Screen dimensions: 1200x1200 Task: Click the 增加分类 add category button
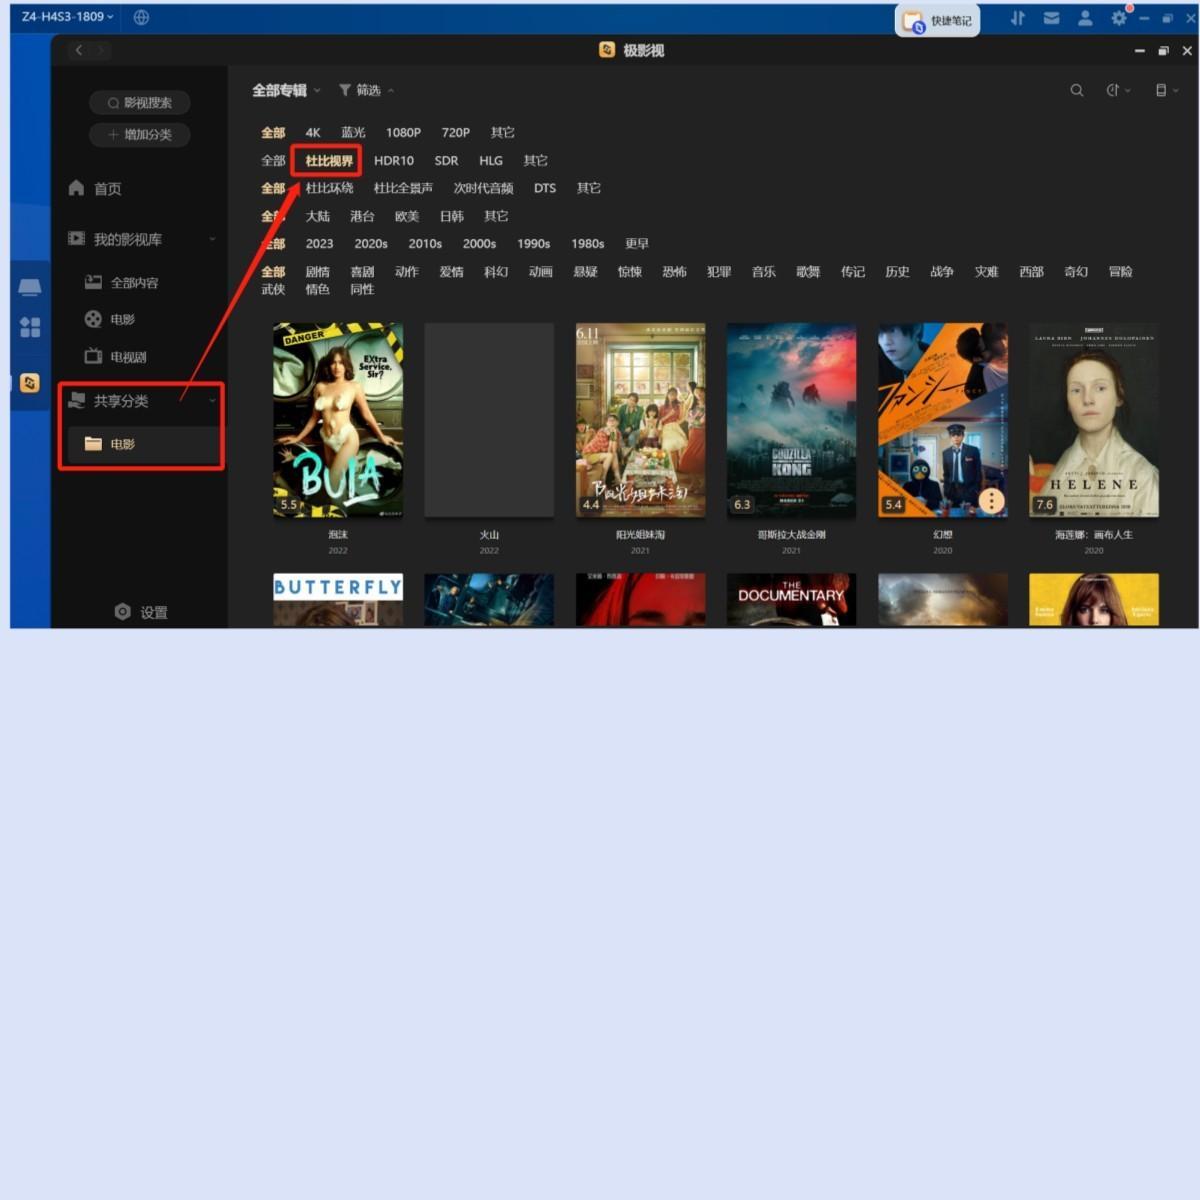pos(140,135)
